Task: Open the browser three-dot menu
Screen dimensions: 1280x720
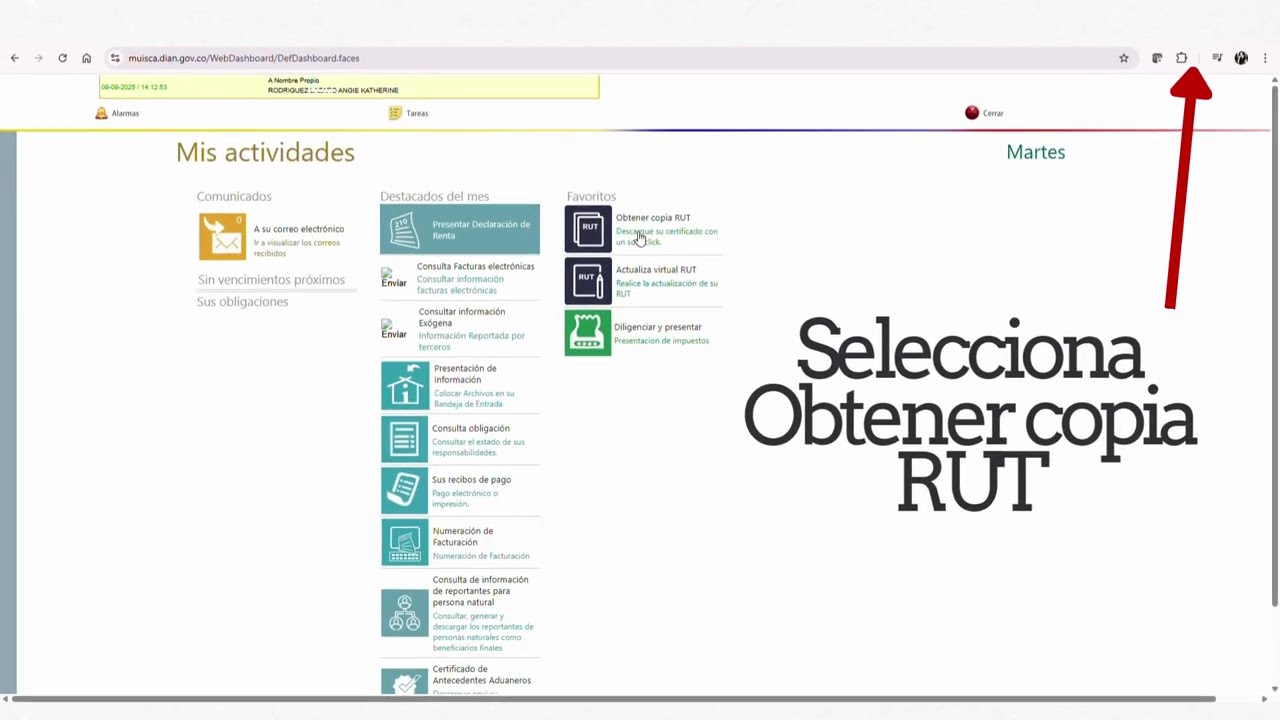Action: coord(1265,58)
